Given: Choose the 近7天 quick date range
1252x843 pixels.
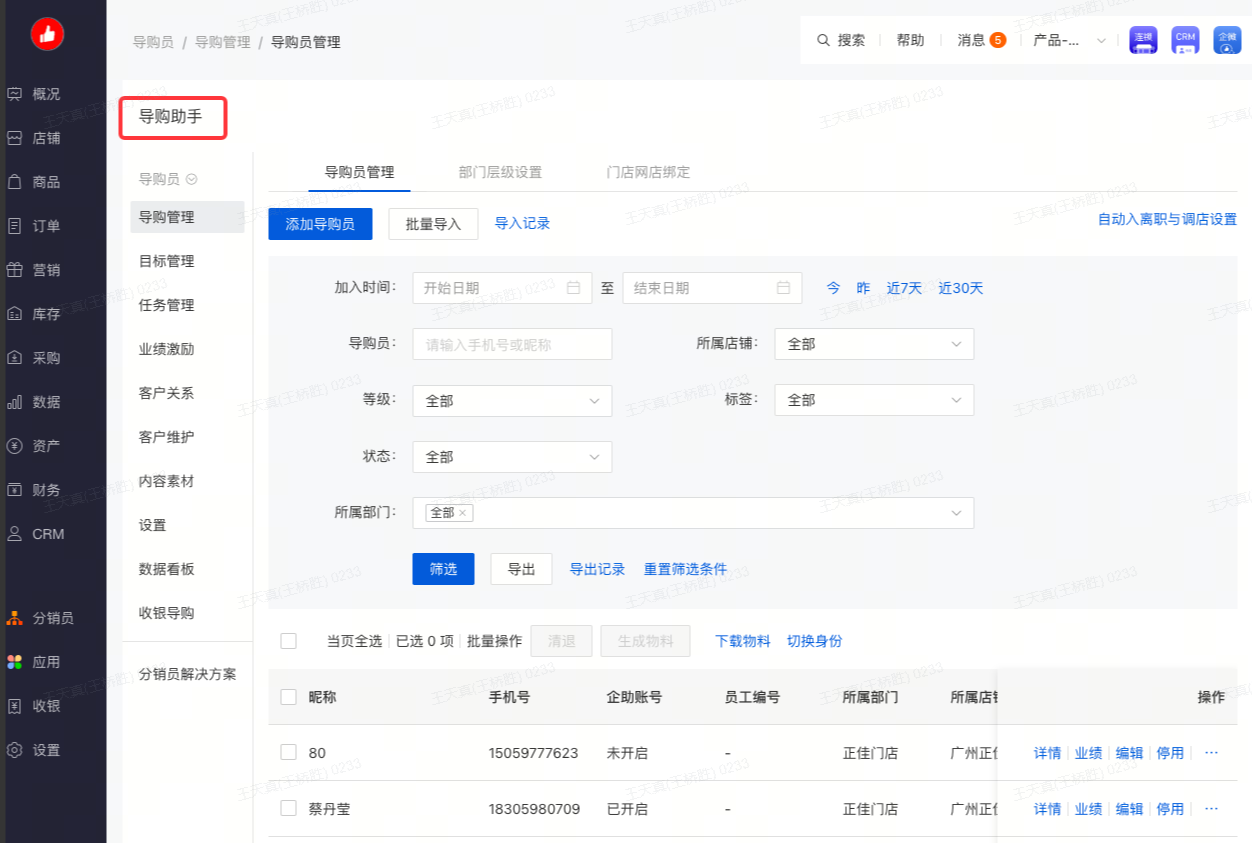Looking at the screenshot, I should [x=904, y=288].
